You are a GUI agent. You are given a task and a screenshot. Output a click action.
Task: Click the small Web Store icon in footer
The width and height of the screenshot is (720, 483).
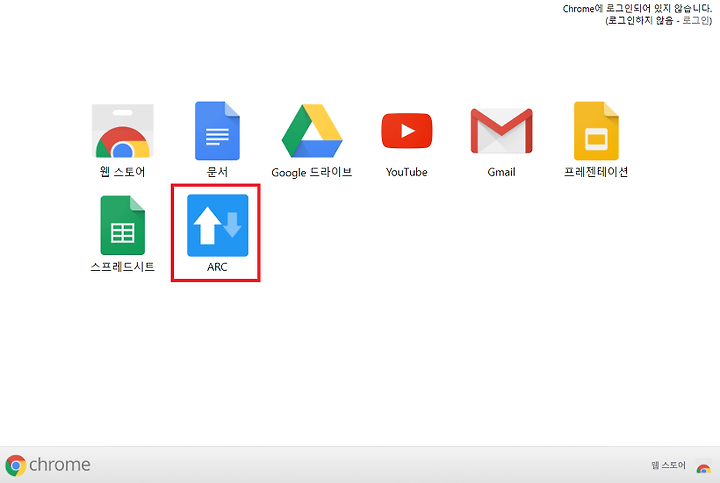tap(703, 466)
